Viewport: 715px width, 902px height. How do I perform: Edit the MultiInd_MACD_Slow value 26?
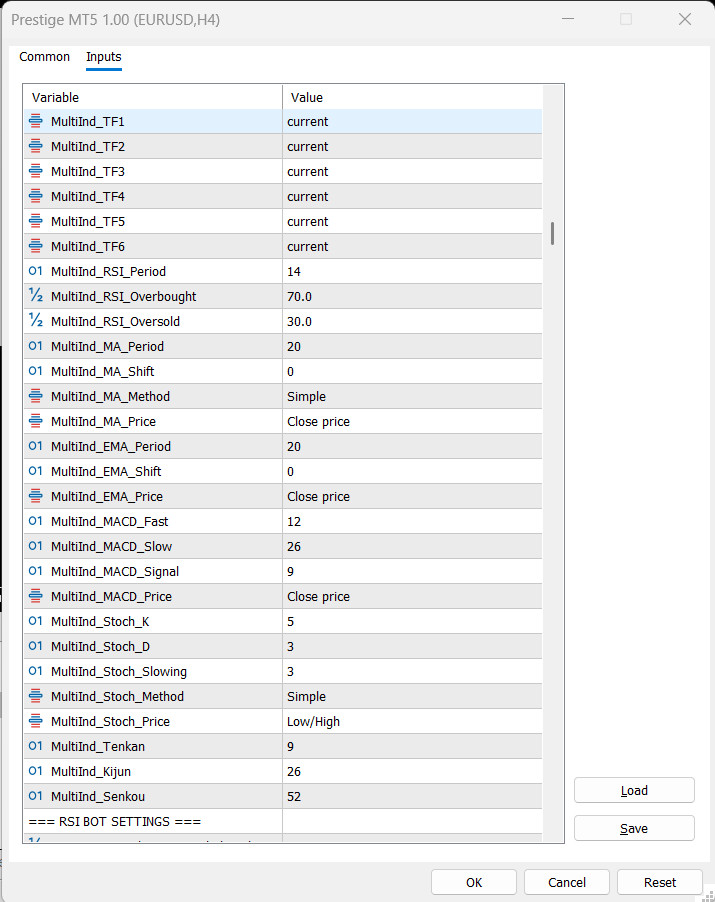coord(412,546)
